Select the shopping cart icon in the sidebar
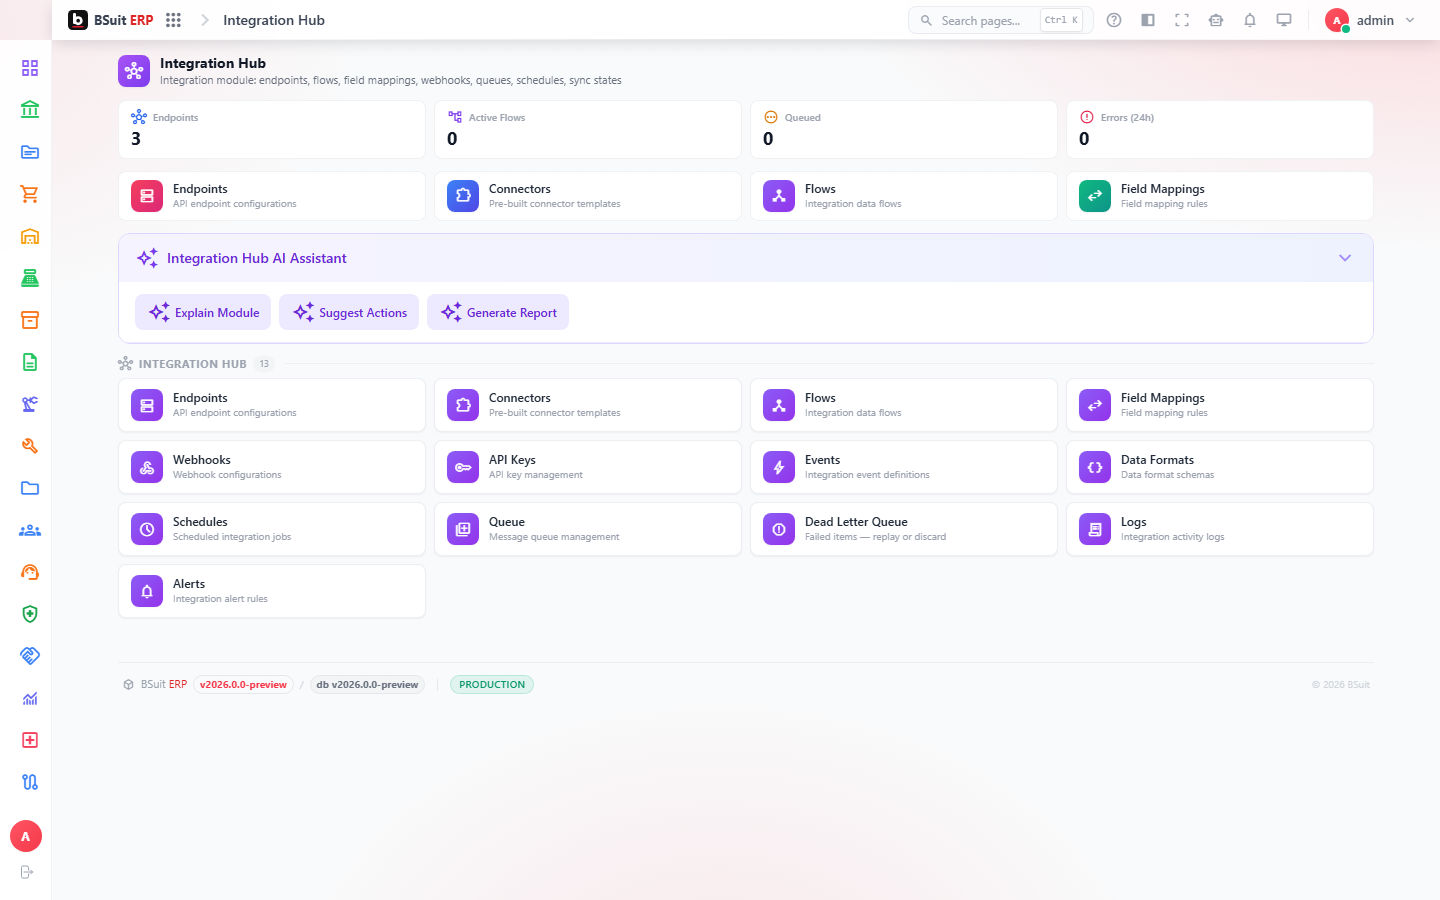The height and width of the screenshot is (900, 1440). point(30,194)
